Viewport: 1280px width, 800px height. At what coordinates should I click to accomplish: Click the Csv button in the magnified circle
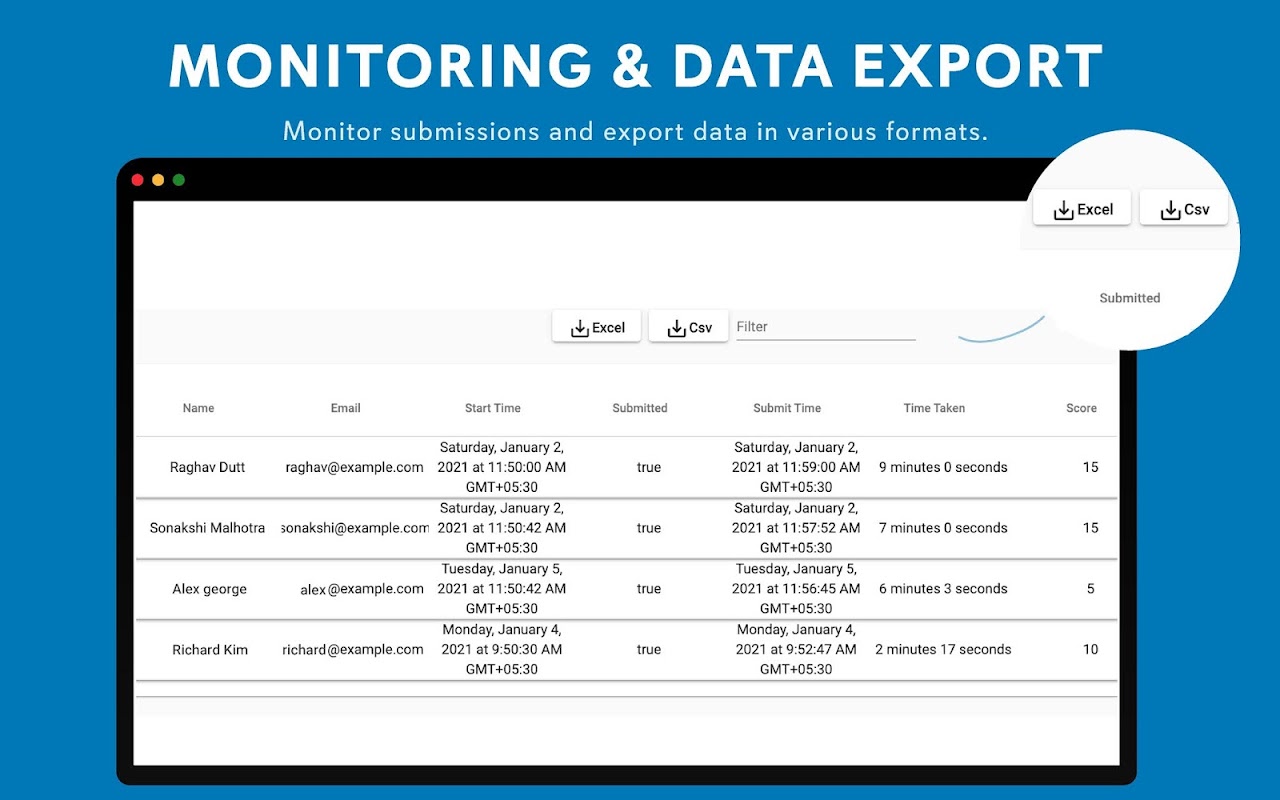click(1184, 209)
